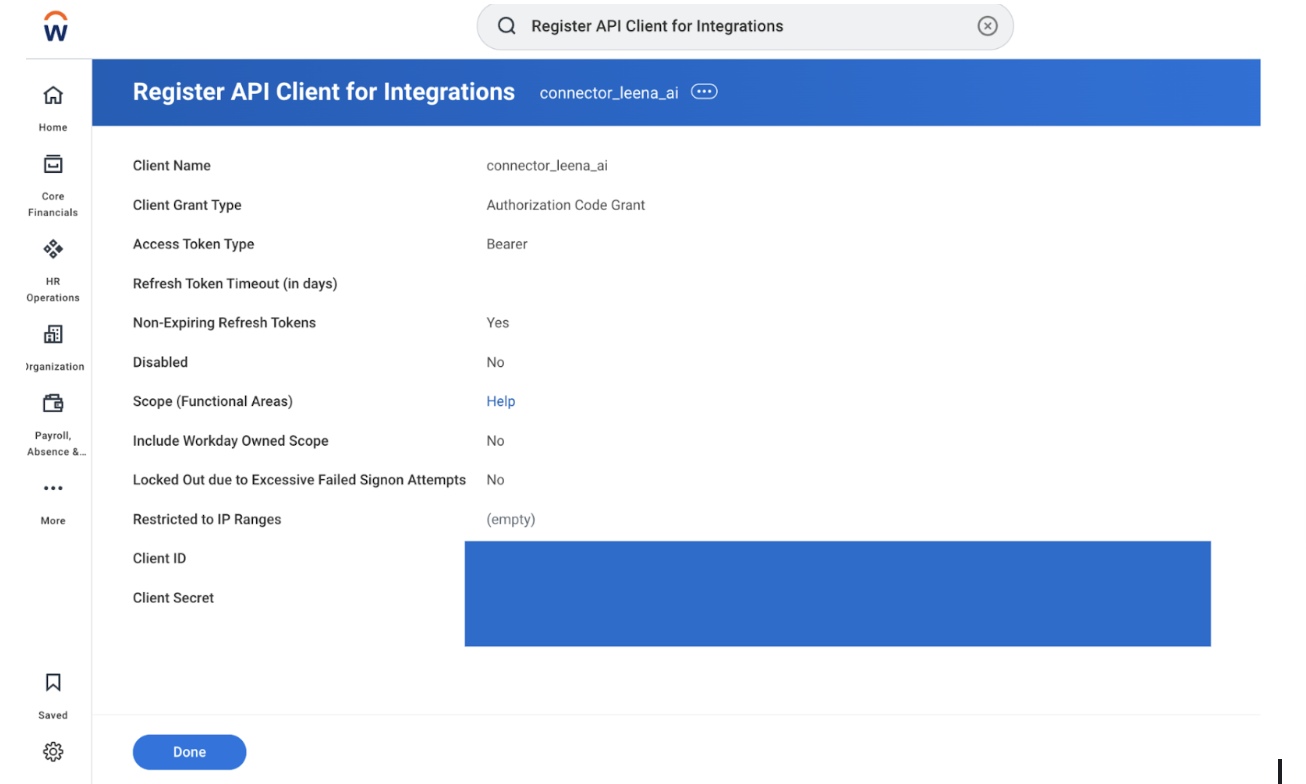Click the Yes value for Non-Expiring Refresh Tokens
Image resolution: width=1306 pixels, height=784 pixels.
click(498, 323)
